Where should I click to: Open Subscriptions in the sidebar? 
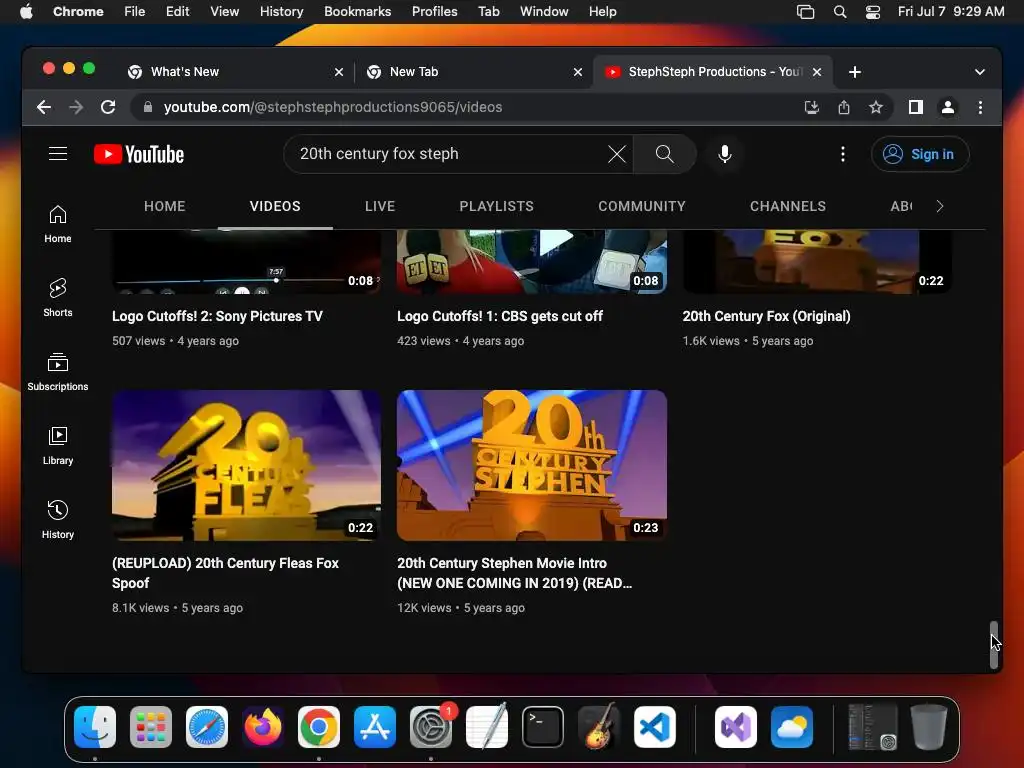(57, 372)
